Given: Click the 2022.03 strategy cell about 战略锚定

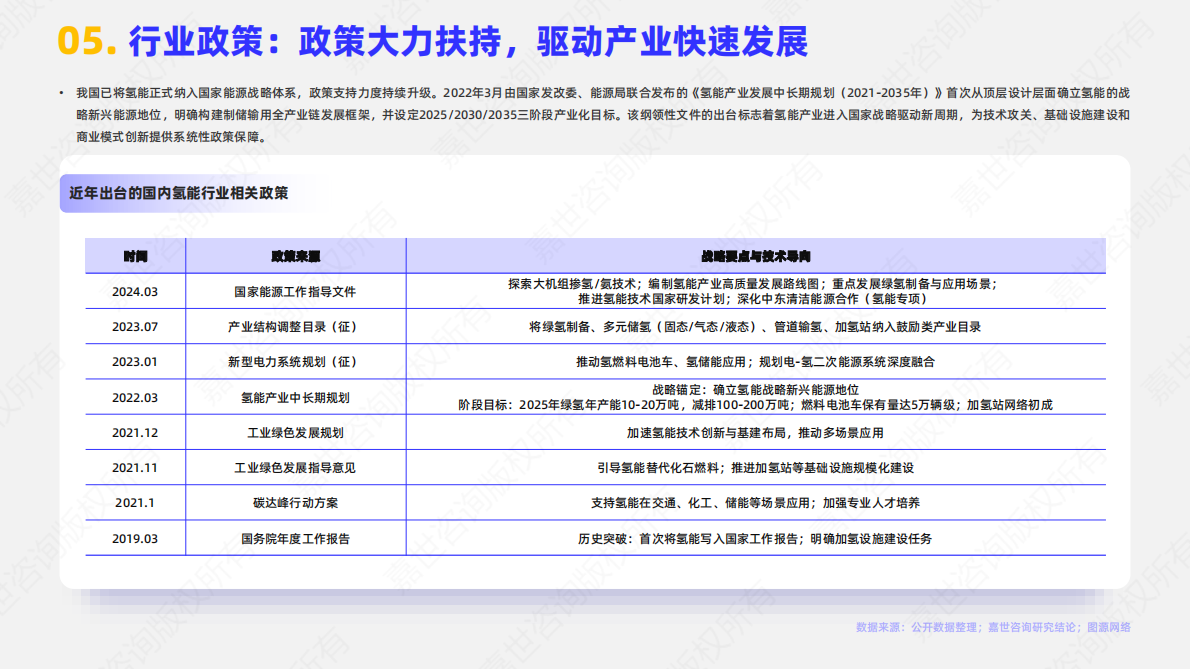Looking at the screenshot, I should tap(755, 398).
